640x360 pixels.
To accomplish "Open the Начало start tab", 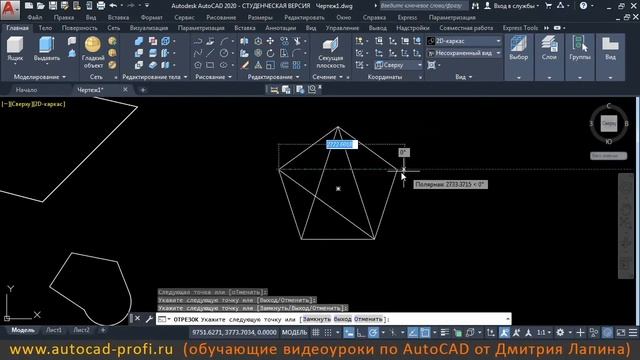I will point(26,90).
